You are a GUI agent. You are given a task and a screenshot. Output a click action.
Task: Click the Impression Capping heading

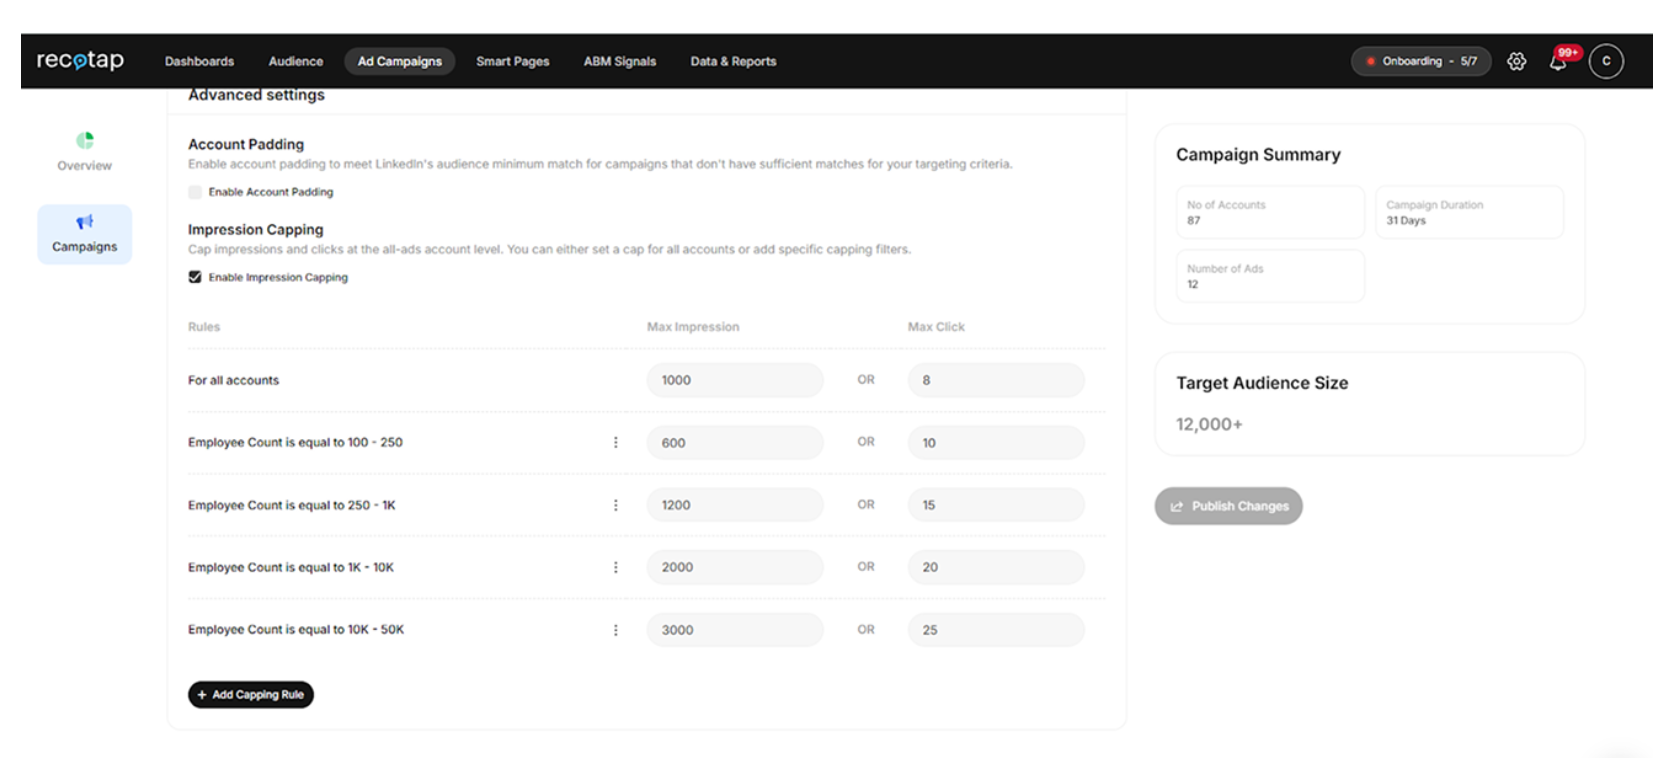[x=256, y=229]
